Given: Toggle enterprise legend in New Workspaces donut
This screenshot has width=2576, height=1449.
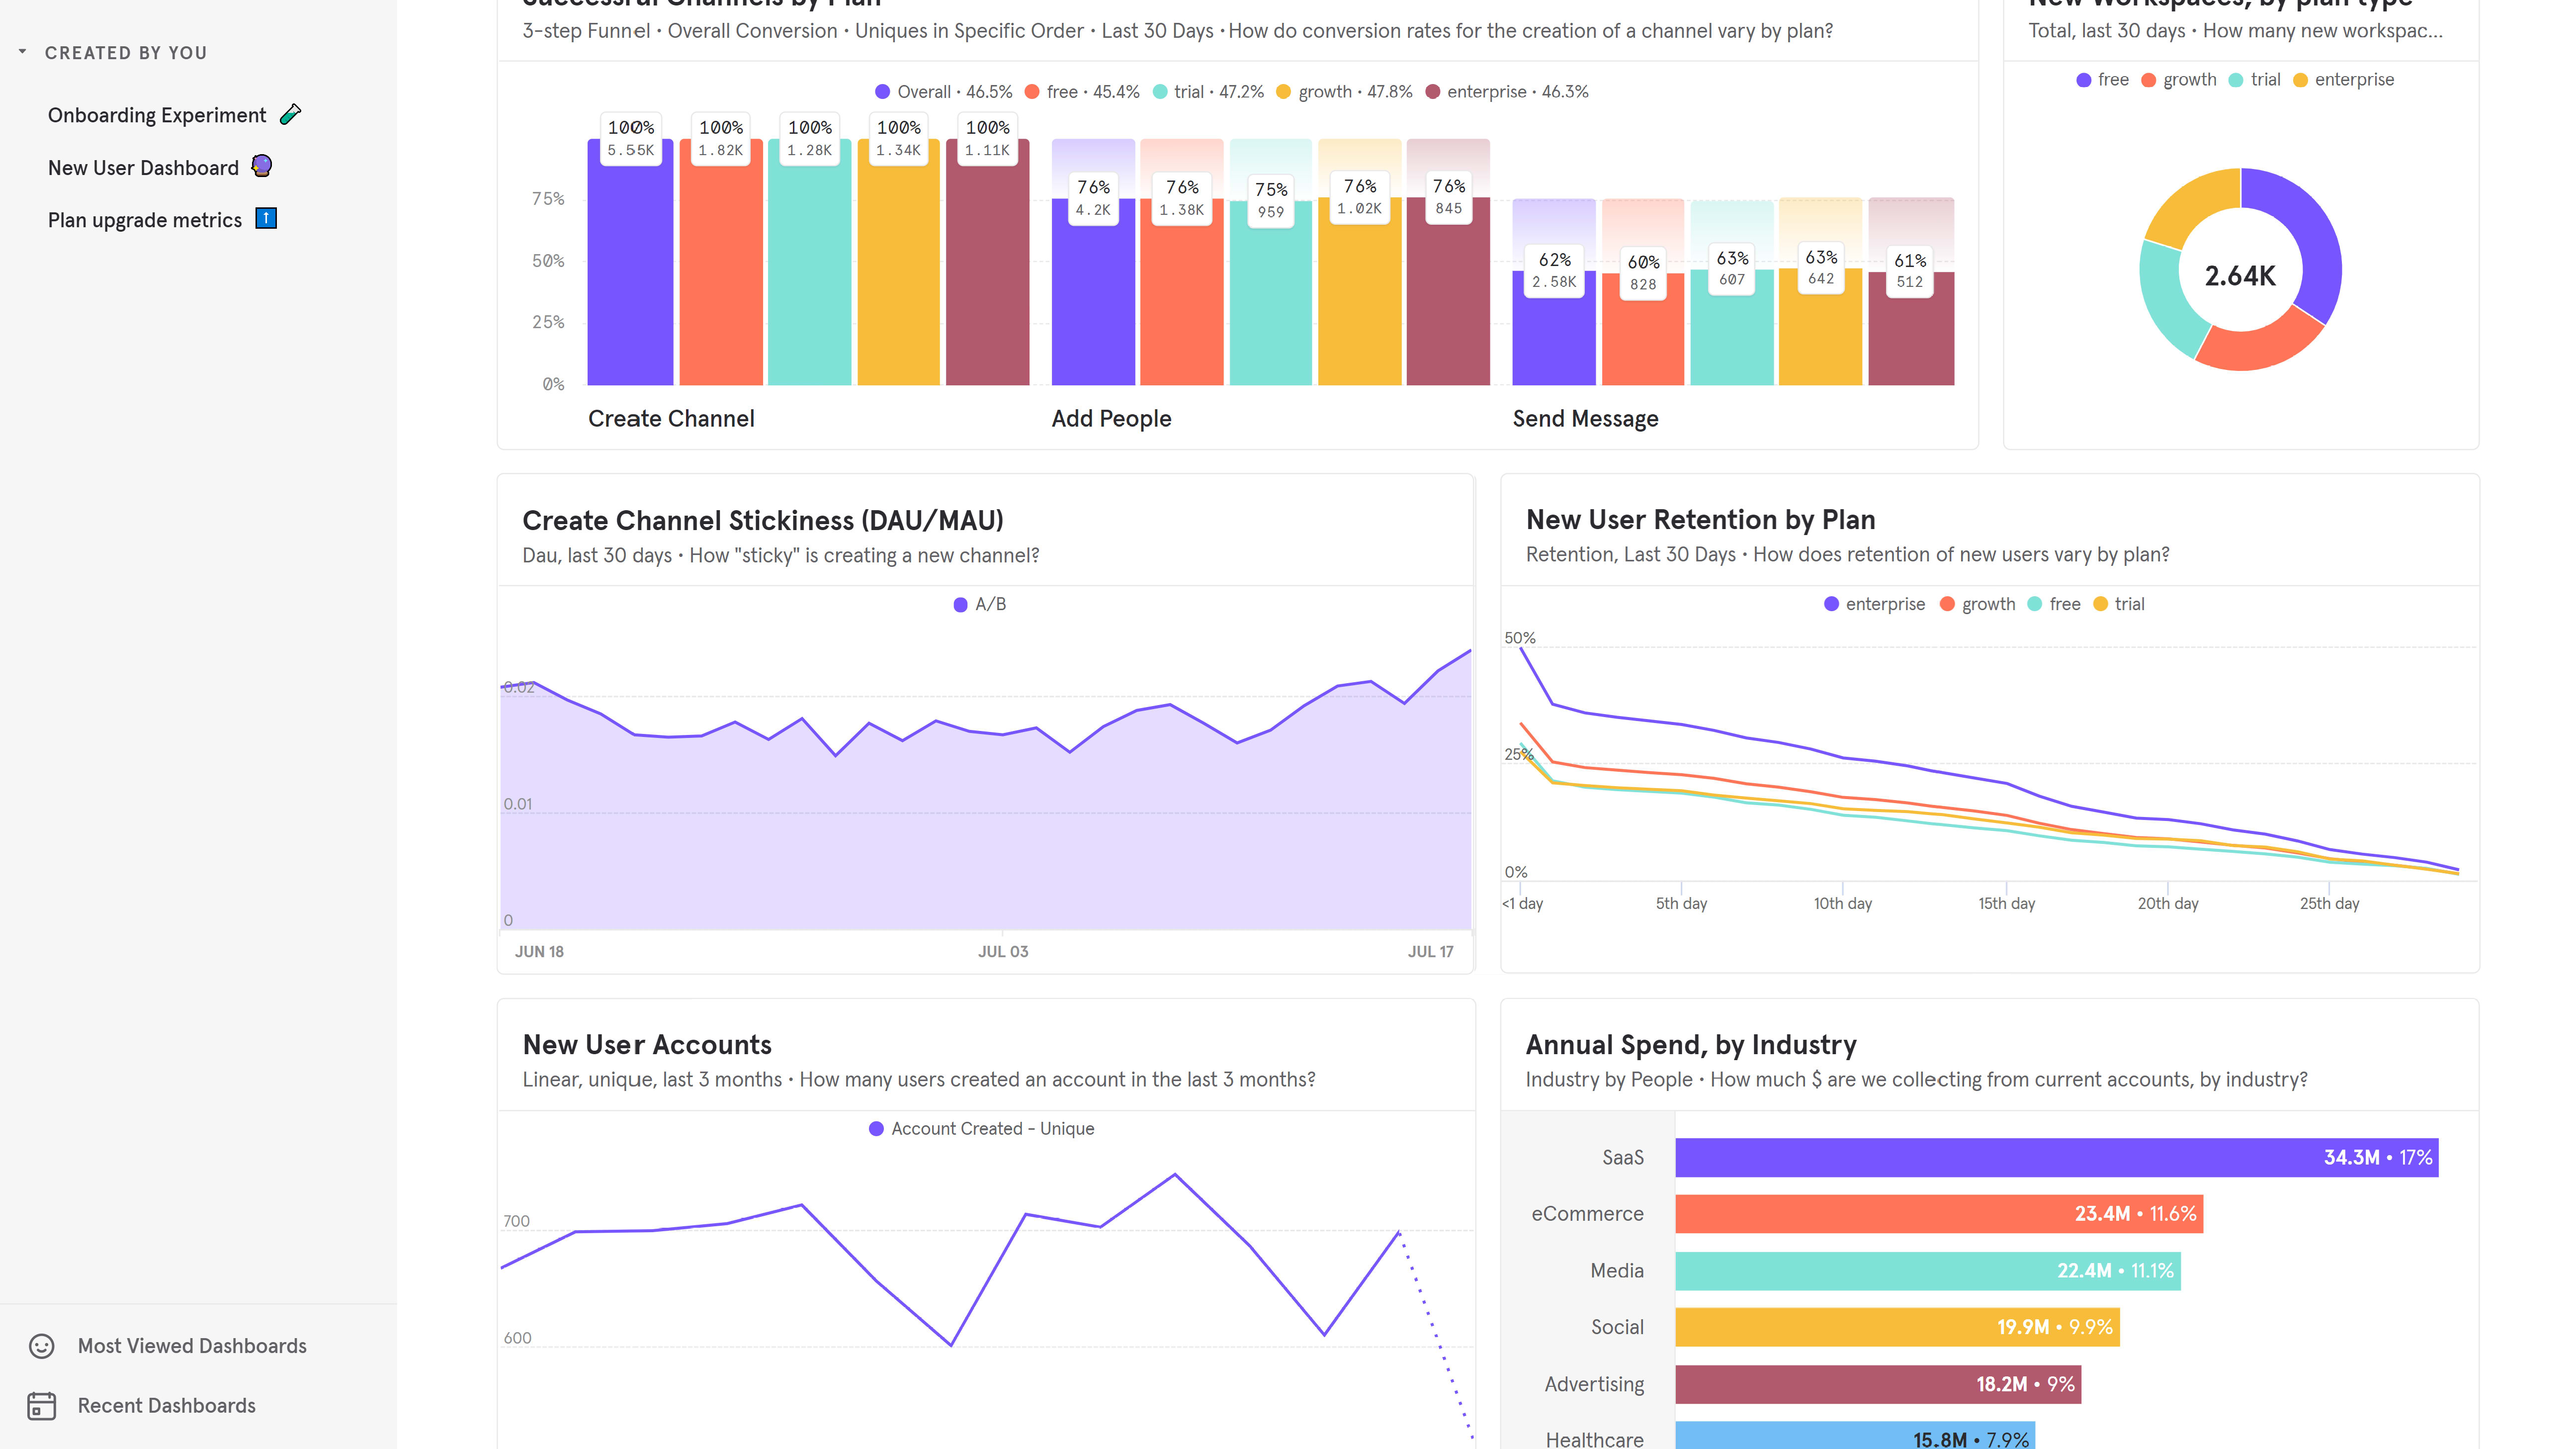Looking at the screenshot, I should pos(2343,80).
